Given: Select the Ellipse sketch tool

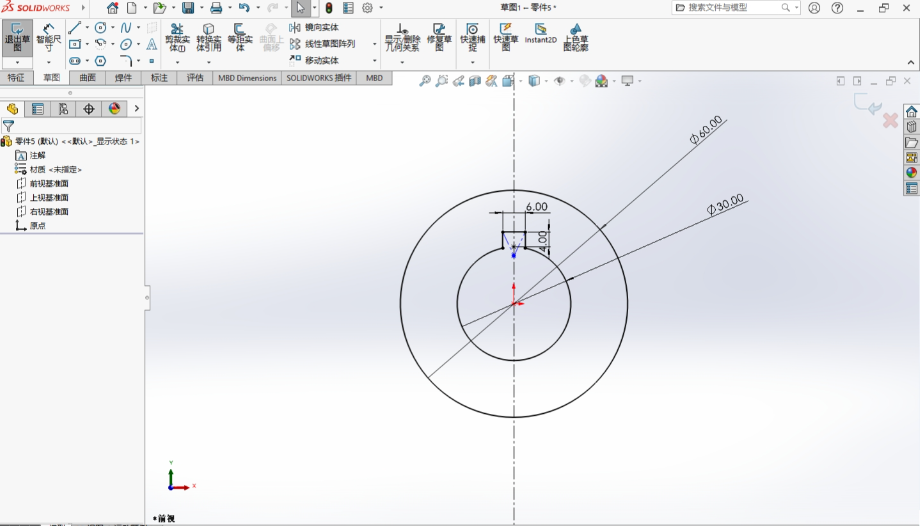Looking at the screenshot, I should (126, 44).
